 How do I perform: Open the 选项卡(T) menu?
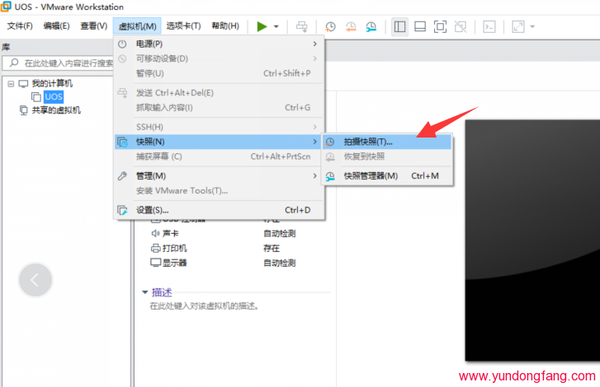[x=183, y=26]
